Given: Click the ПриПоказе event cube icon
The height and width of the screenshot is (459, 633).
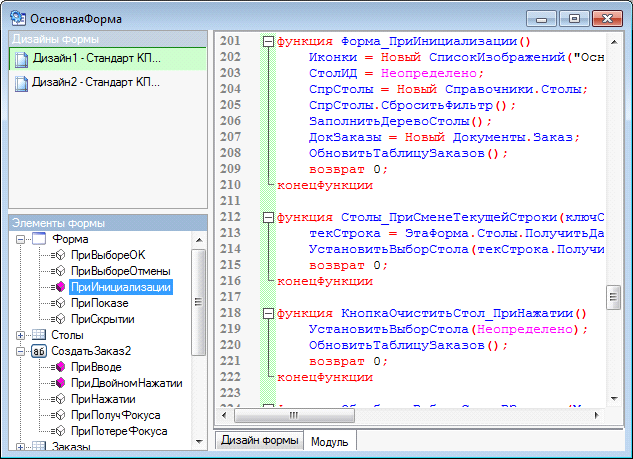Looking at the screenshot, I should (x=60, y=303).
